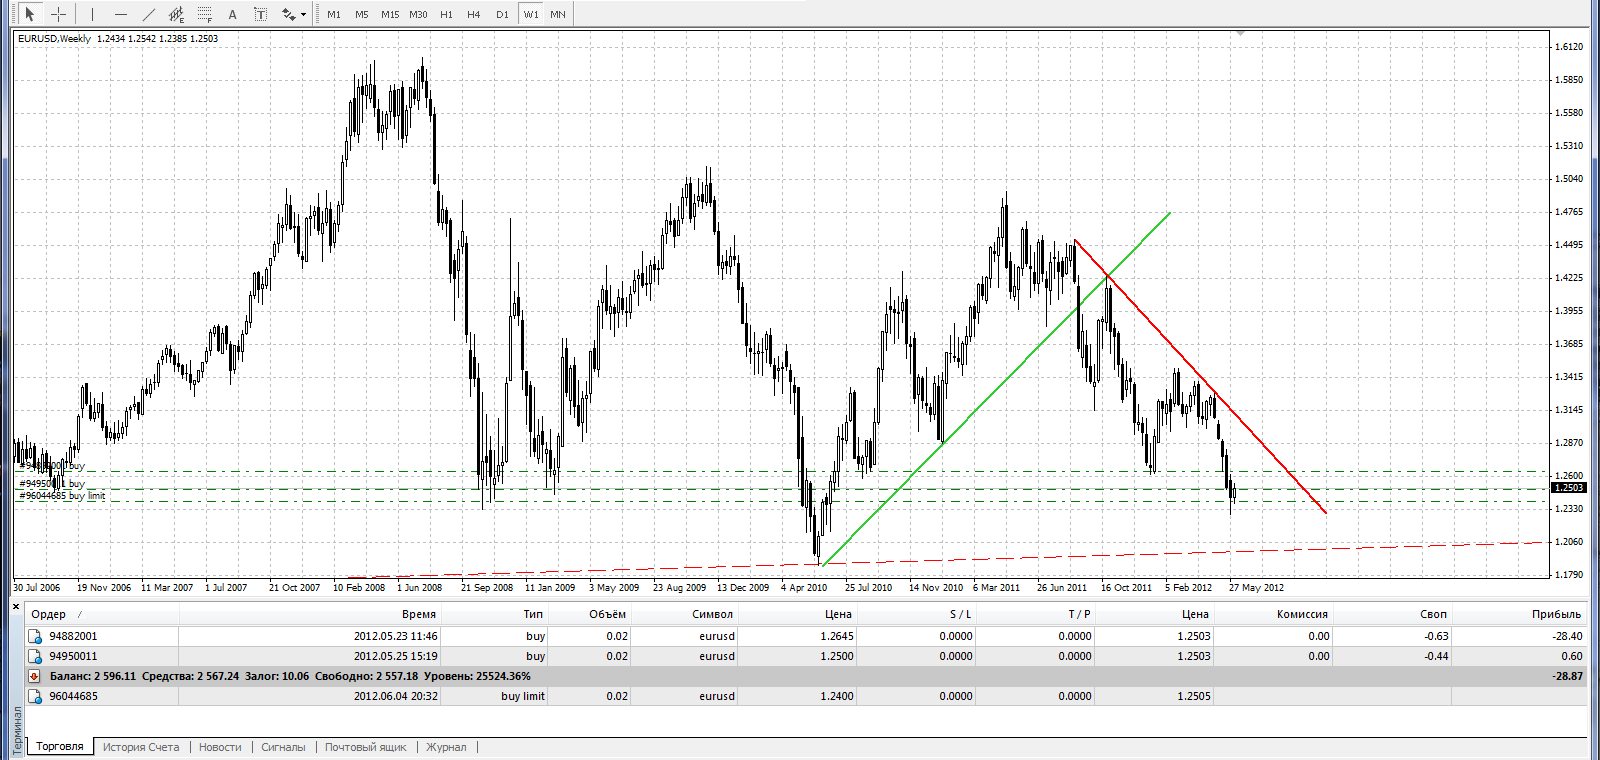Viewport: 1600px width, 760px height.
Task: Open the История Счета tab
Action: point(141,747)
